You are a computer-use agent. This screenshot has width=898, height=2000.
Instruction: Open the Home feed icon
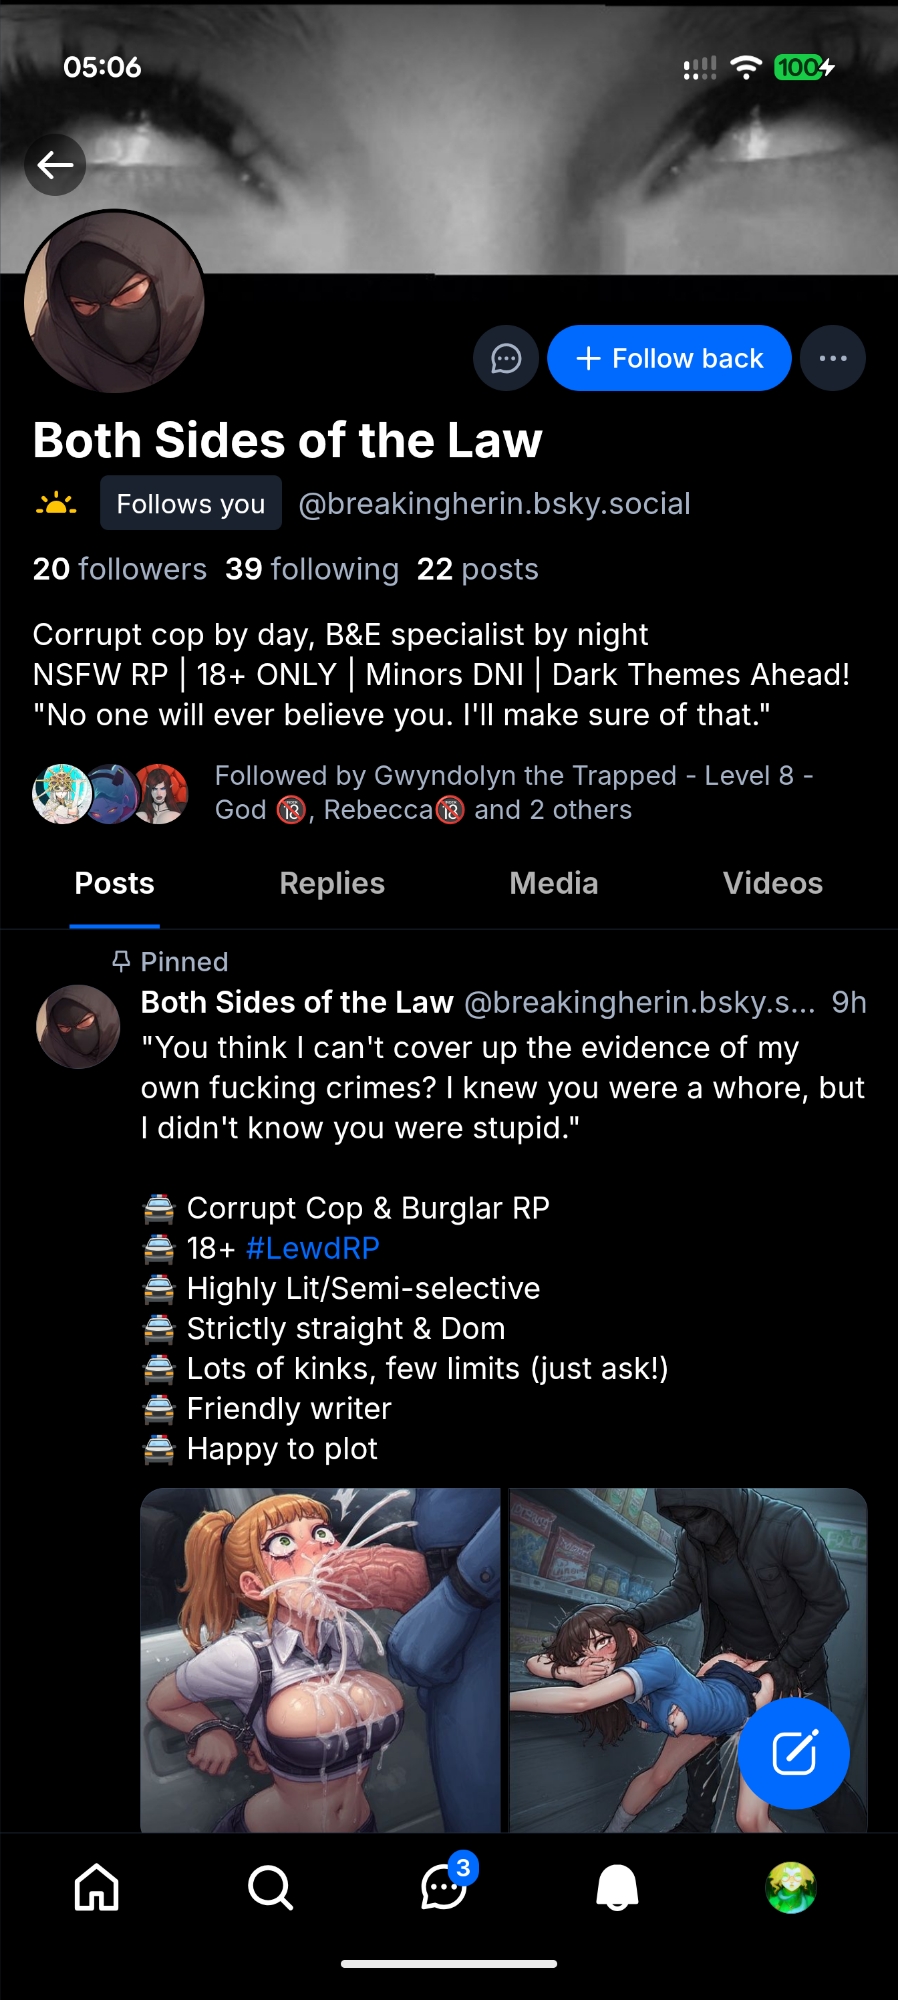click(97, 1888)
